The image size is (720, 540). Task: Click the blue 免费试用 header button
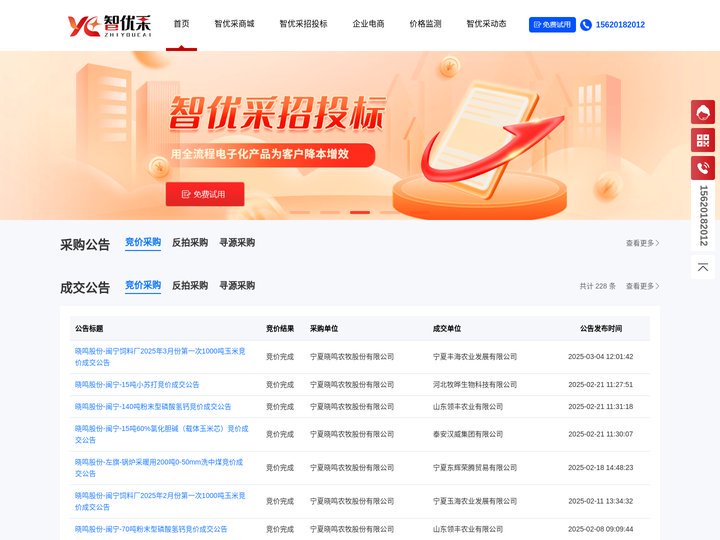552,25
